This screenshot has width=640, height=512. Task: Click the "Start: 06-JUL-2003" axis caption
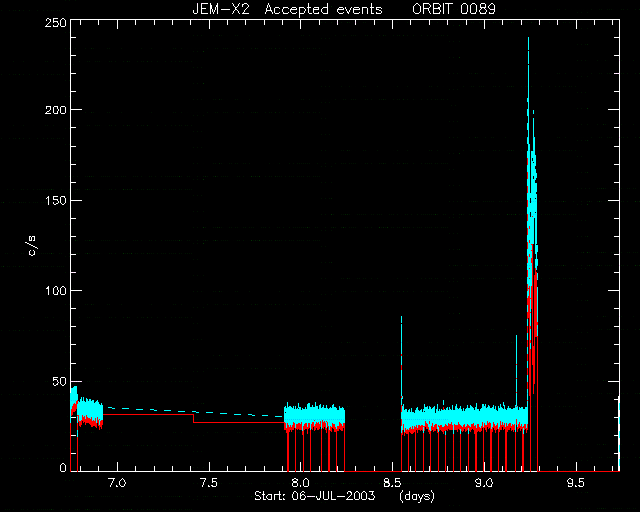click(315, 496)
